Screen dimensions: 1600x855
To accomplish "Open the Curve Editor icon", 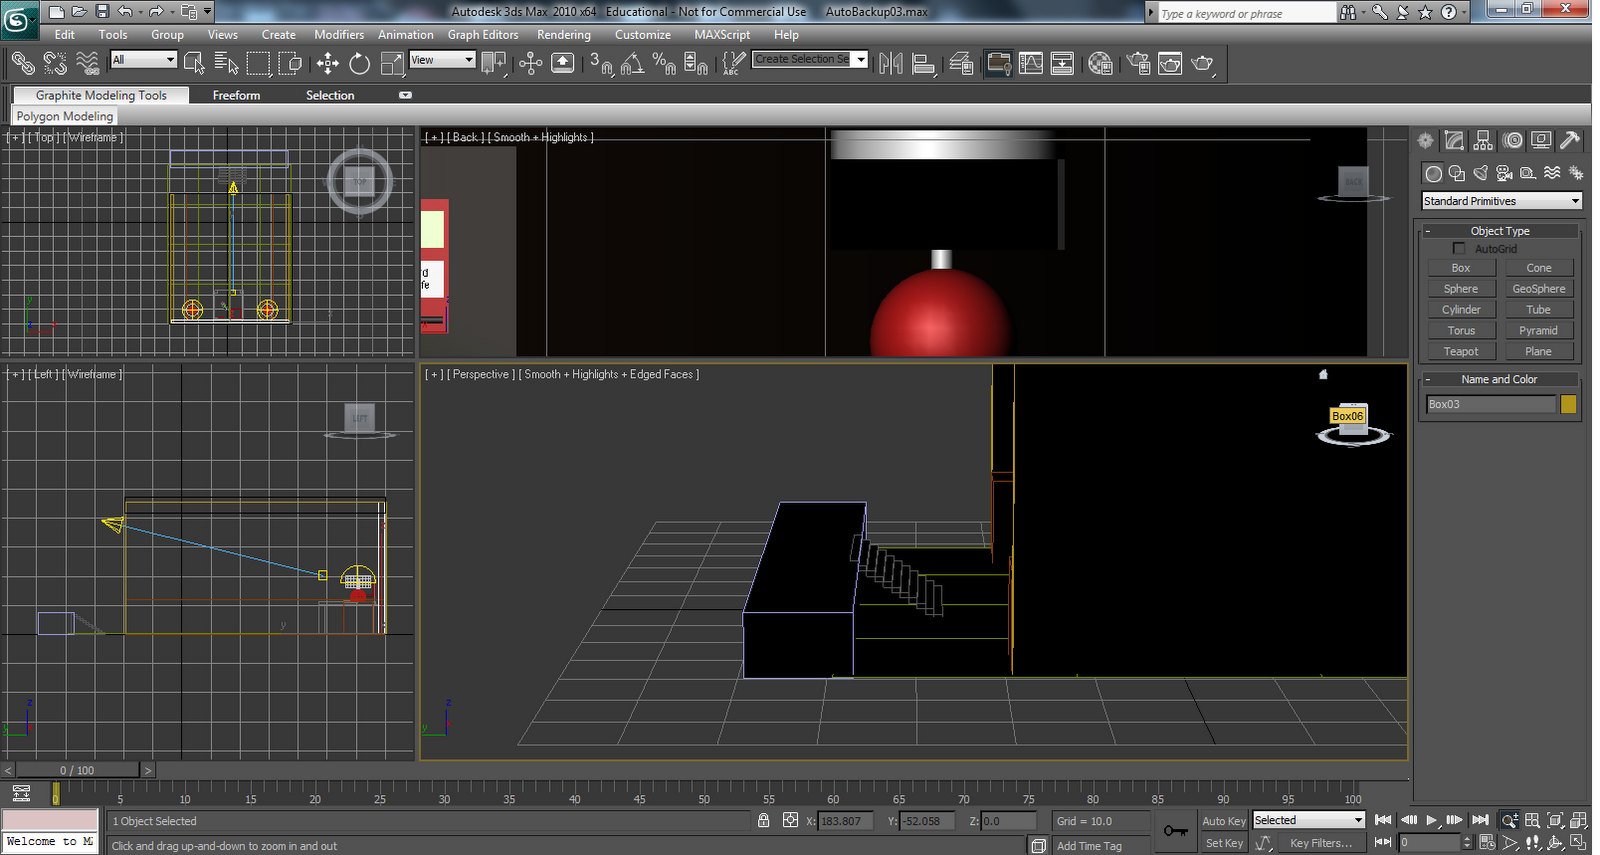I will point(1031,64).
